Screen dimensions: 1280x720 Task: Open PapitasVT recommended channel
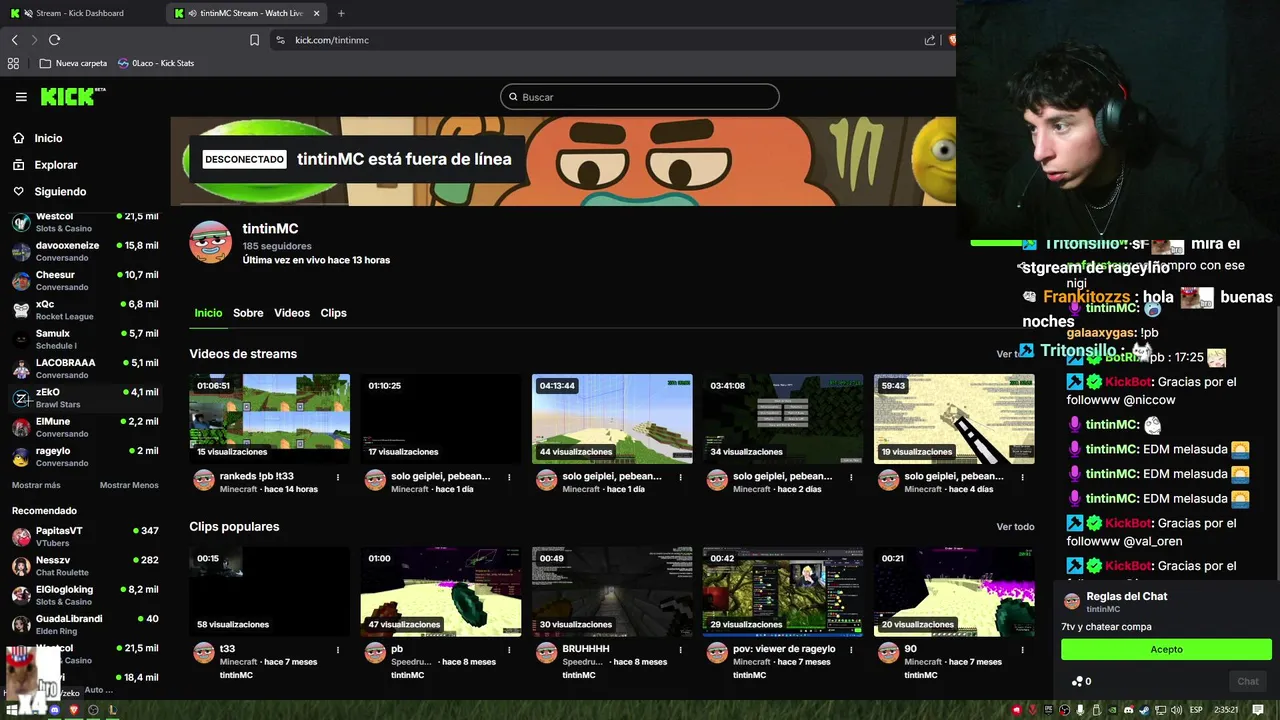84,536
